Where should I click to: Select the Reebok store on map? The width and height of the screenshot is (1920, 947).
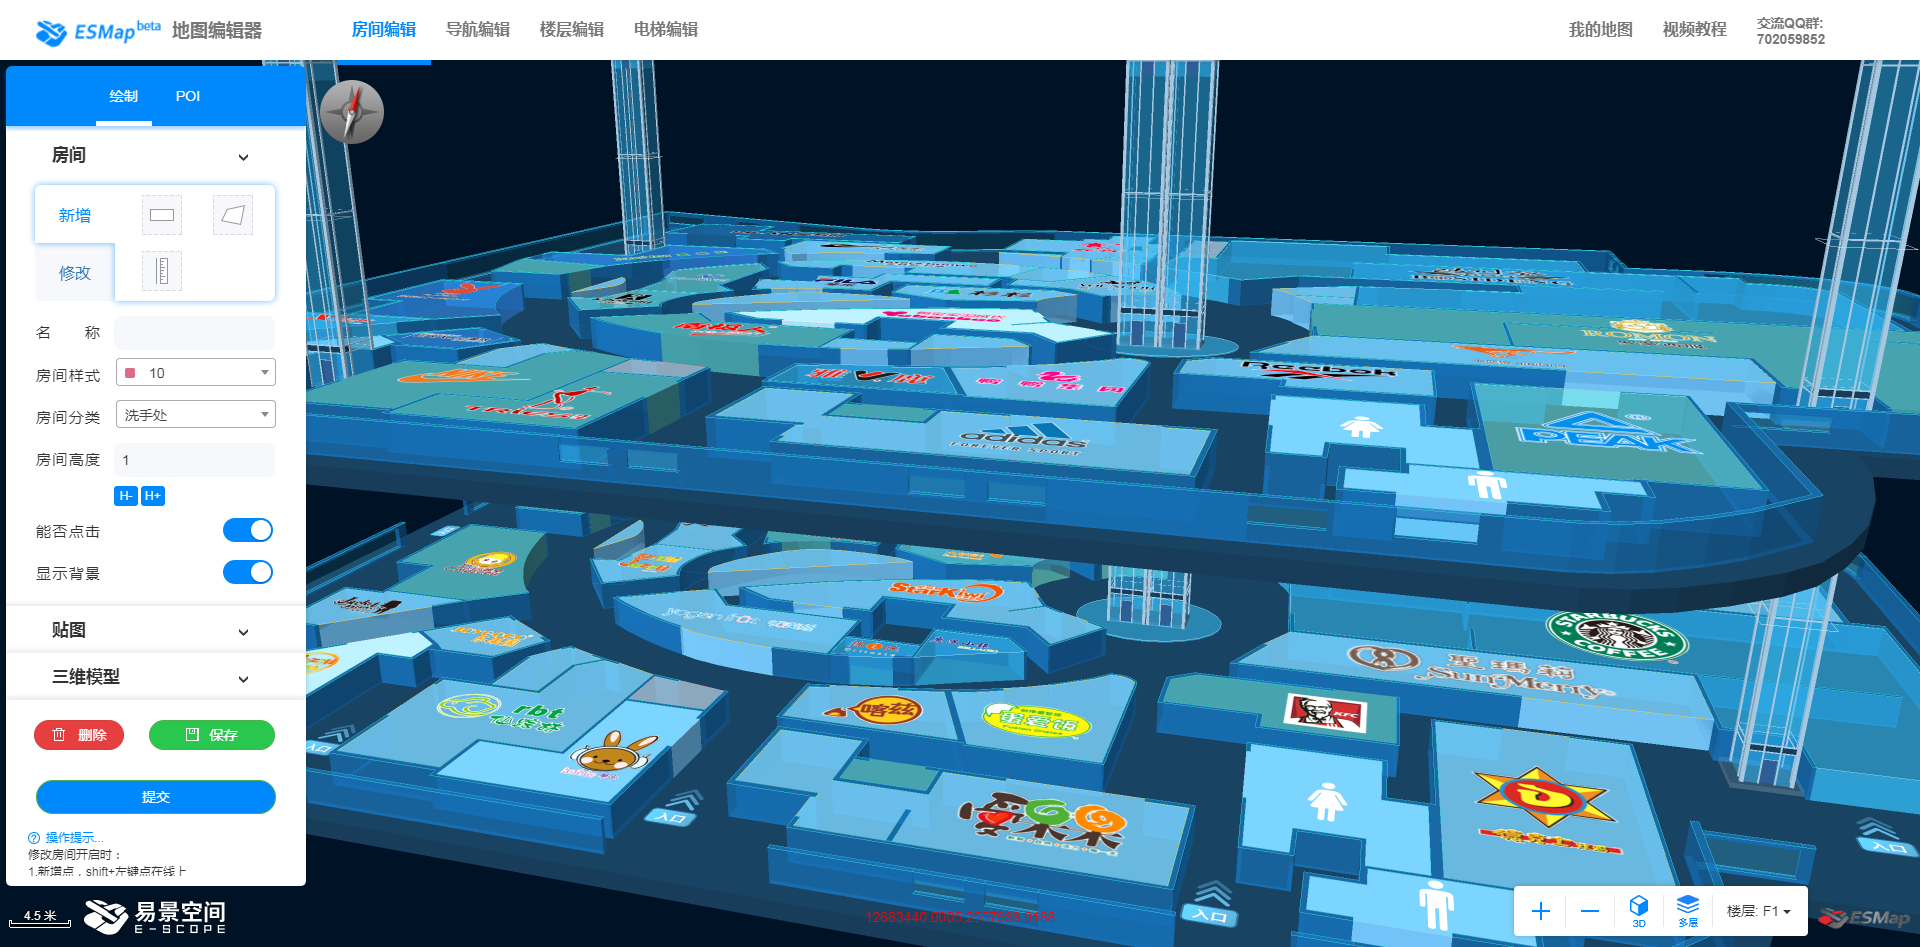click(1318, 369)
